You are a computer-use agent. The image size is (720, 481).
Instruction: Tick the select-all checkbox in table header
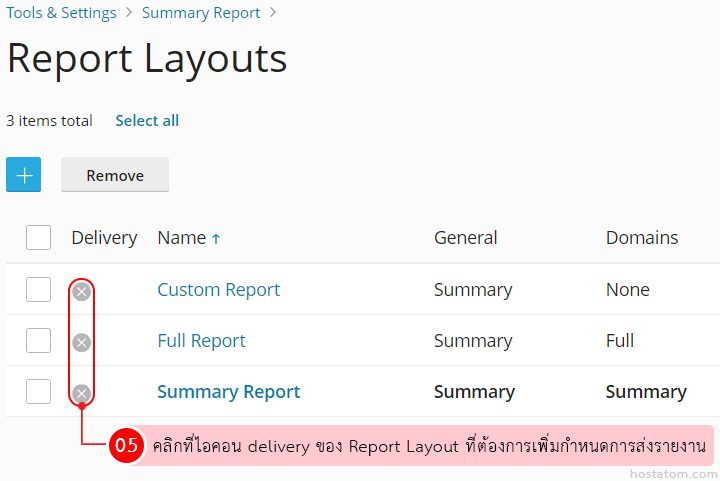[38, 237]
